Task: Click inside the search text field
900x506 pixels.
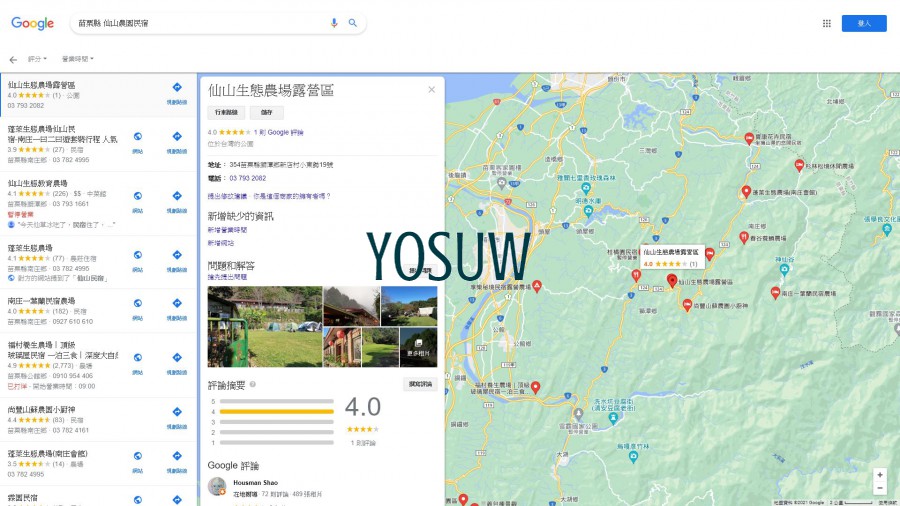Action: [x=201, y=24]
